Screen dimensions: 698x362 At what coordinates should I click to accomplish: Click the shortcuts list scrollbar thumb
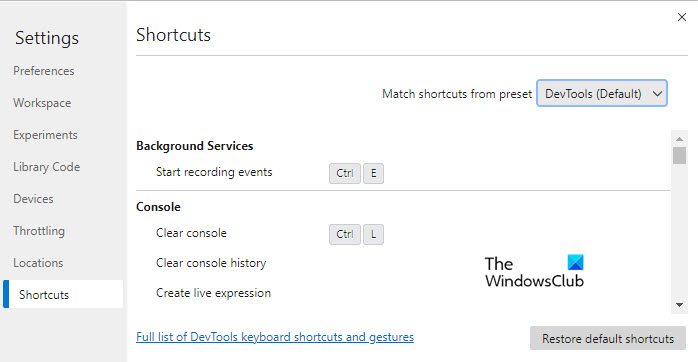click(x=679, y=156)
